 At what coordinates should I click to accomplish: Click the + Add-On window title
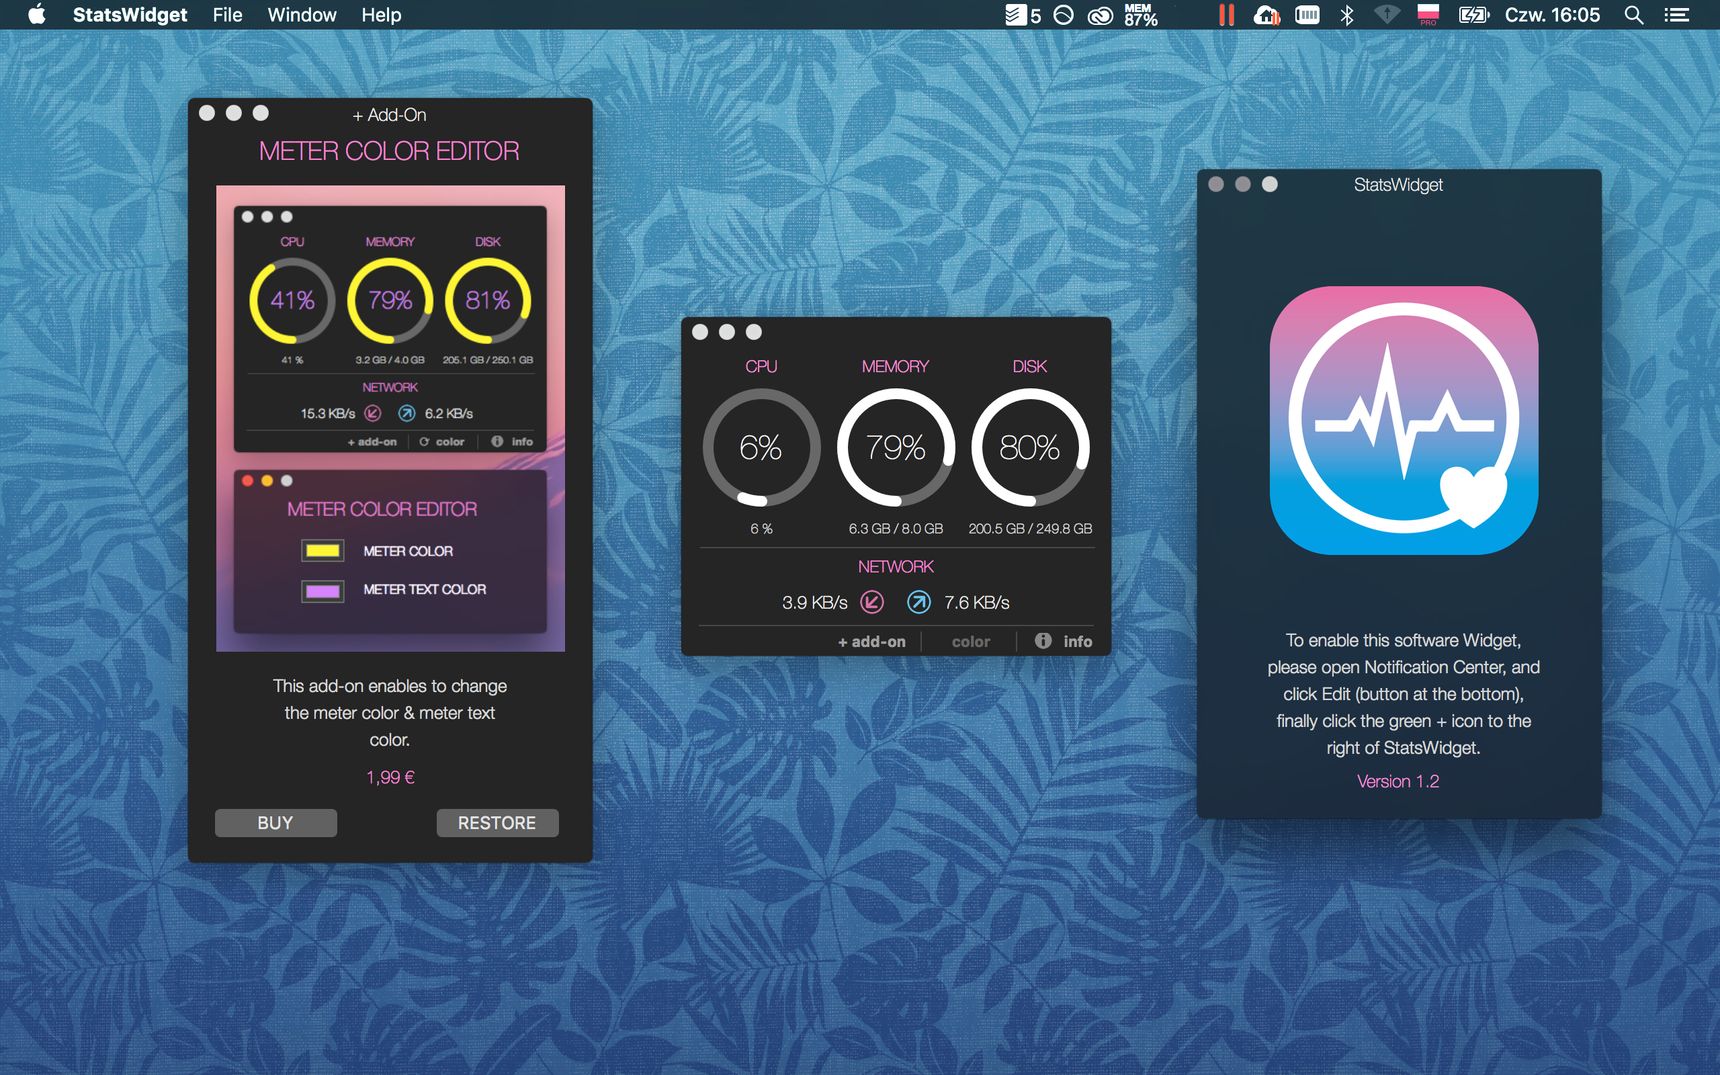click(389, 115)
